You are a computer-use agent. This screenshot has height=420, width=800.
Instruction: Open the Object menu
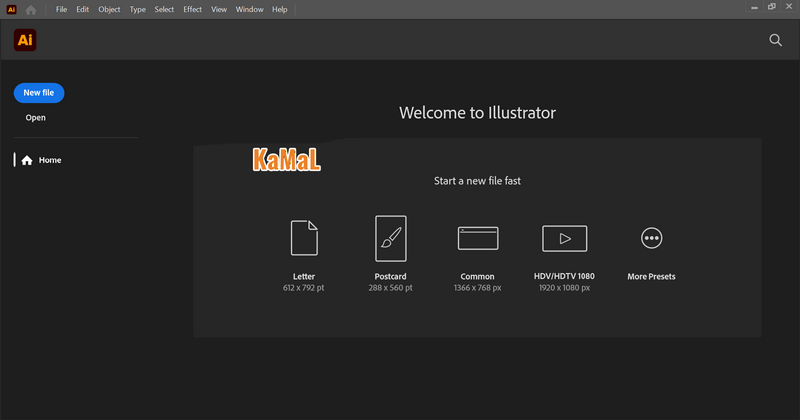[109, 9]
